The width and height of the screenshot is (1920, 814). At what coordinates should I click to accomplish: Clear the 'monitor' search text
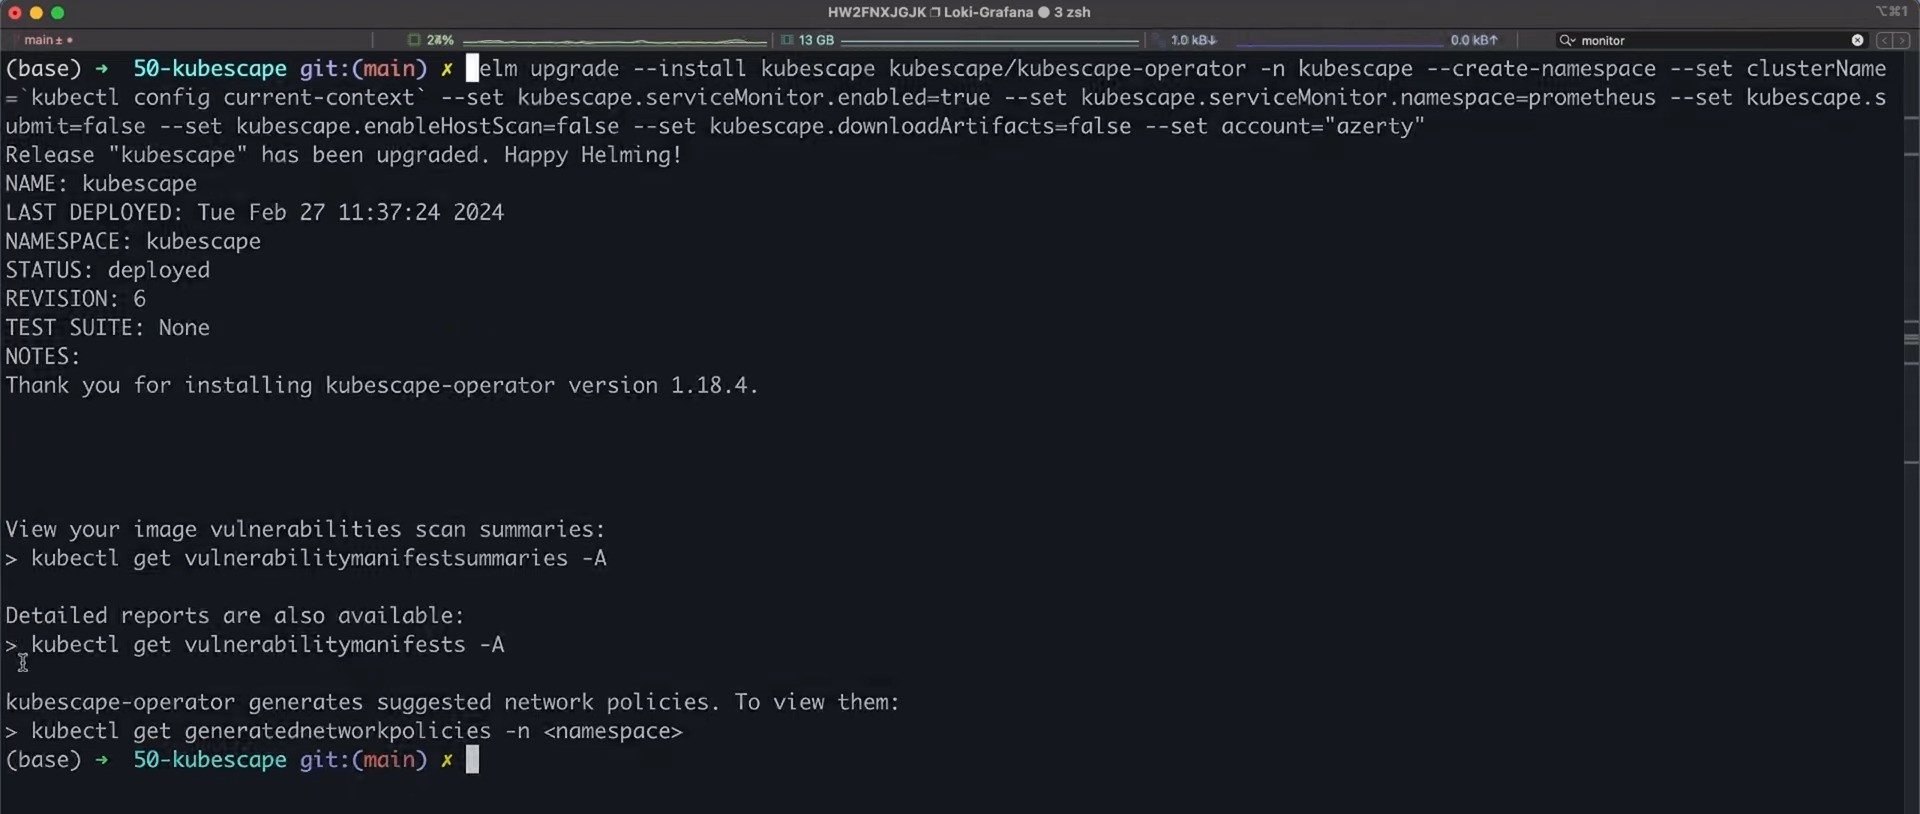[1857, 40]
